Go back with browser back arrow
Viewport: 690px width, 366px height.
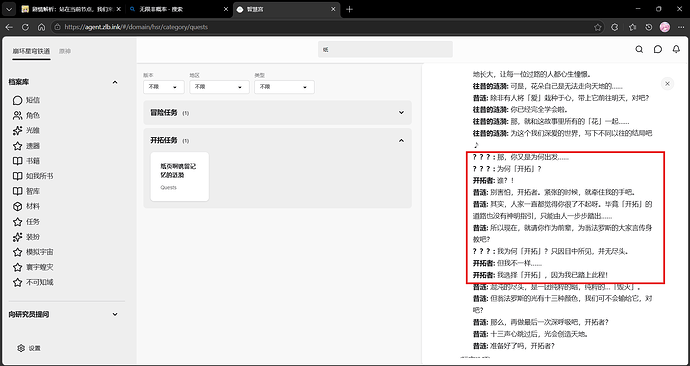pos(9,27)
